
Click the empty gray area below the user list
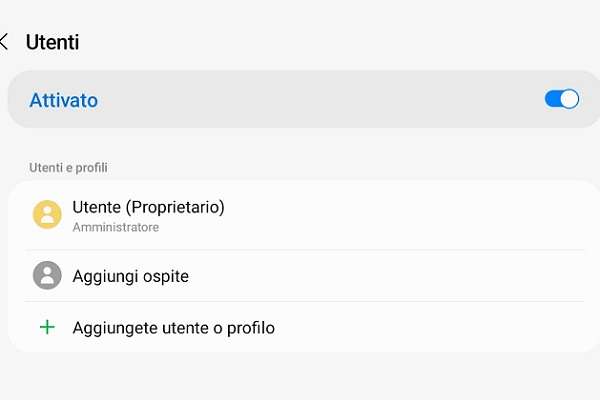(x=300, y=378)
